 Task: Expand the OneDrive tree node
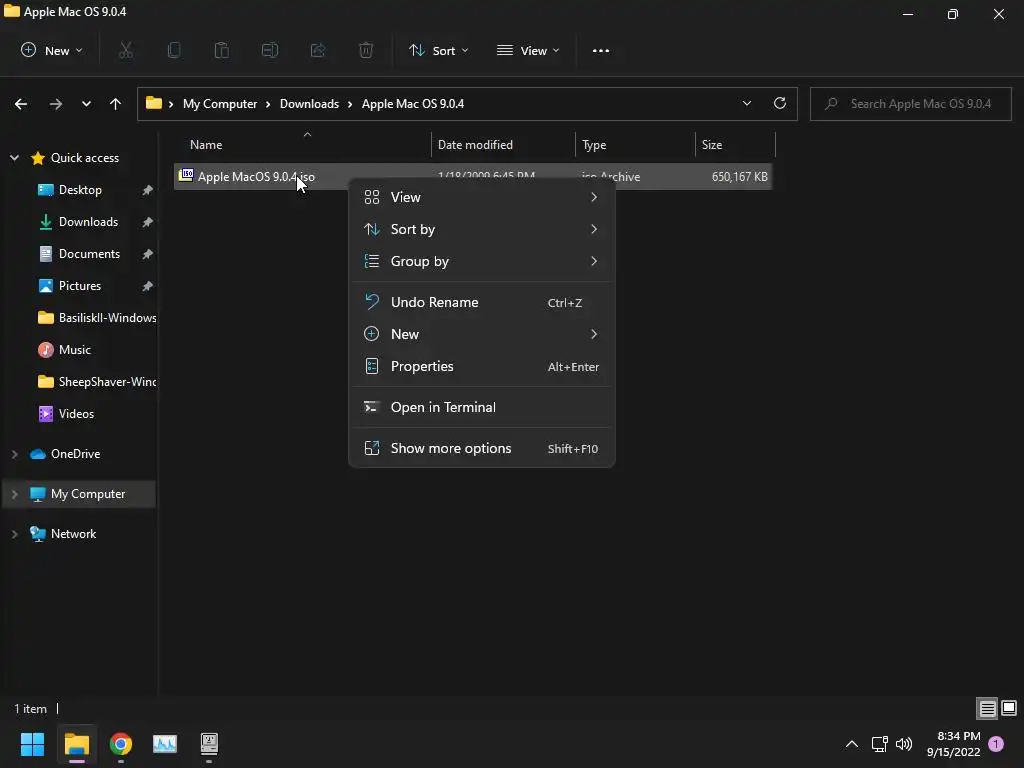pos(14,454)
